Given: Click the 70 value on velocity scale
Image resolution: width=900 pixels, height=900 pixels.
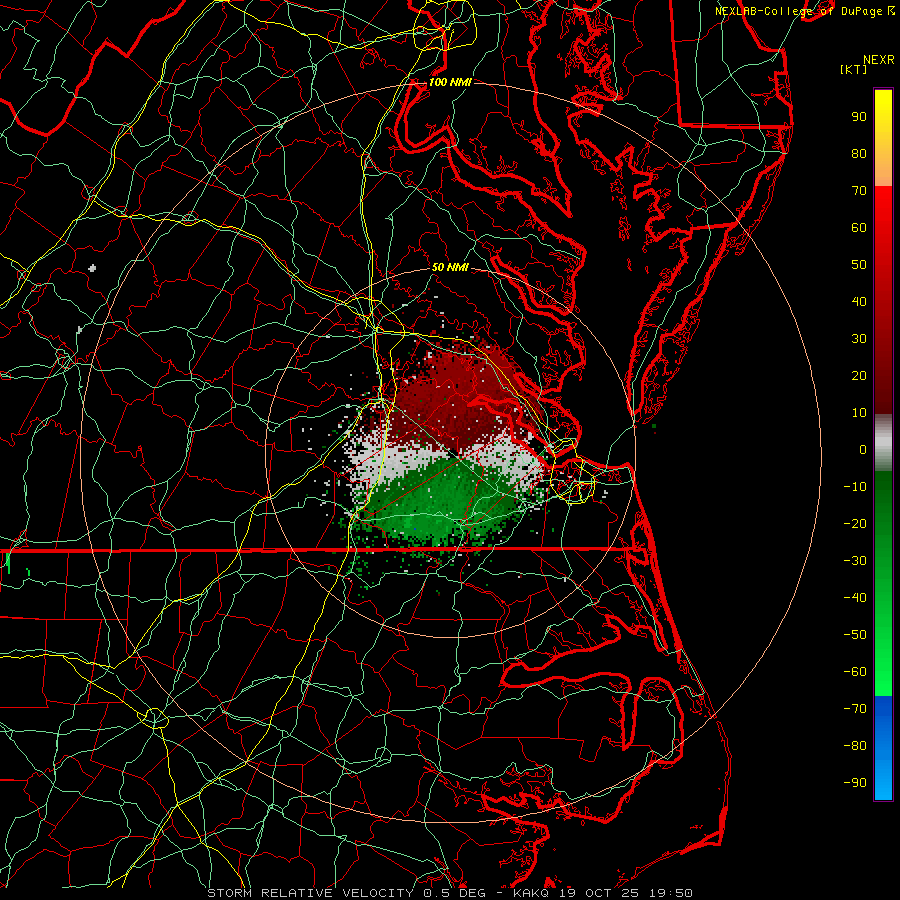Looking at the screenshot, I should pyautogui.click(x=859, y=191).
